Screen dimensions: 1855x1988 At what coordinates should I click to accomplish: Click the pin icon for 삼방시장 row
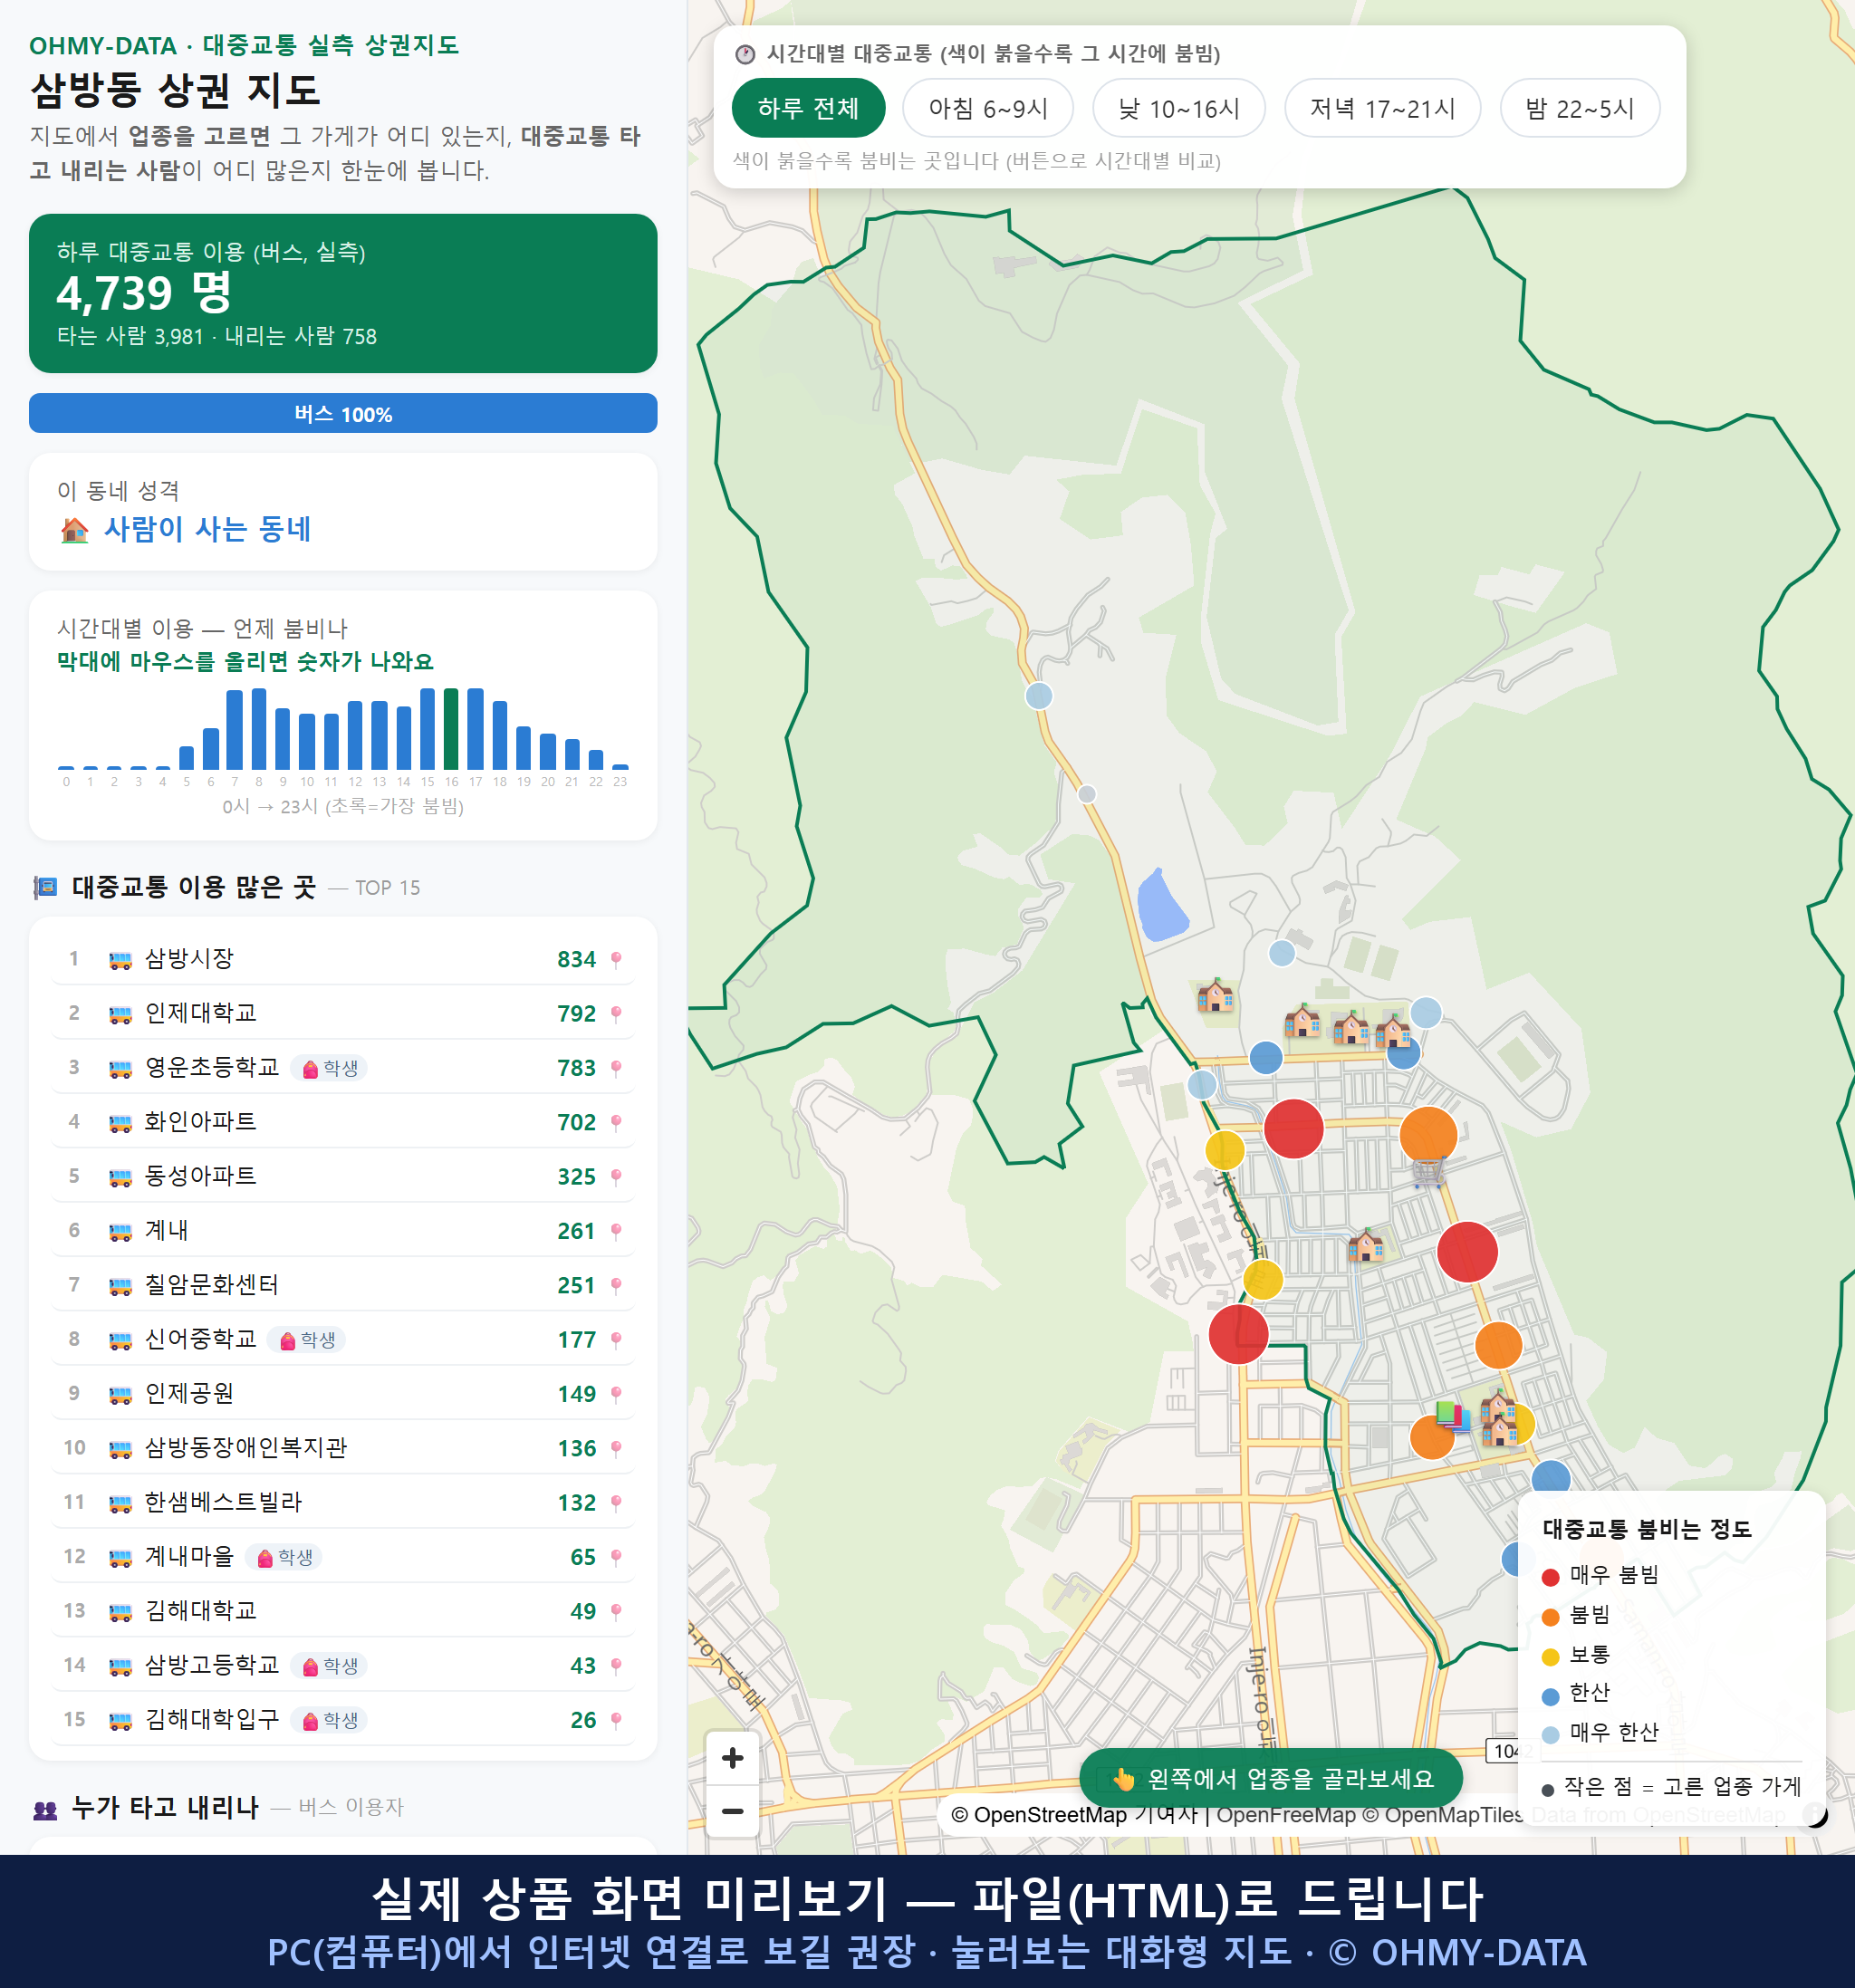coord(616,959)
